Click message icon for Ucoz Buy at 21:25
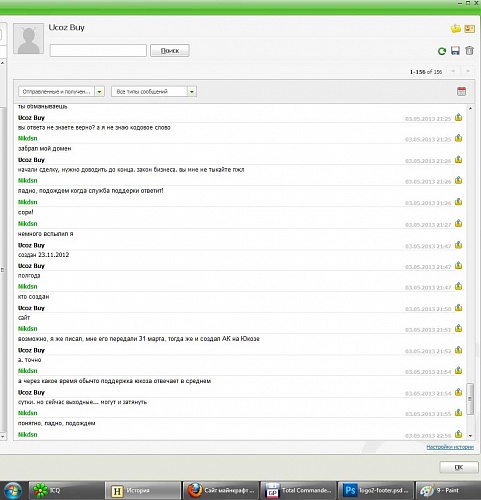The width and height of the screenshot is (481, 500). click(459, 117)
